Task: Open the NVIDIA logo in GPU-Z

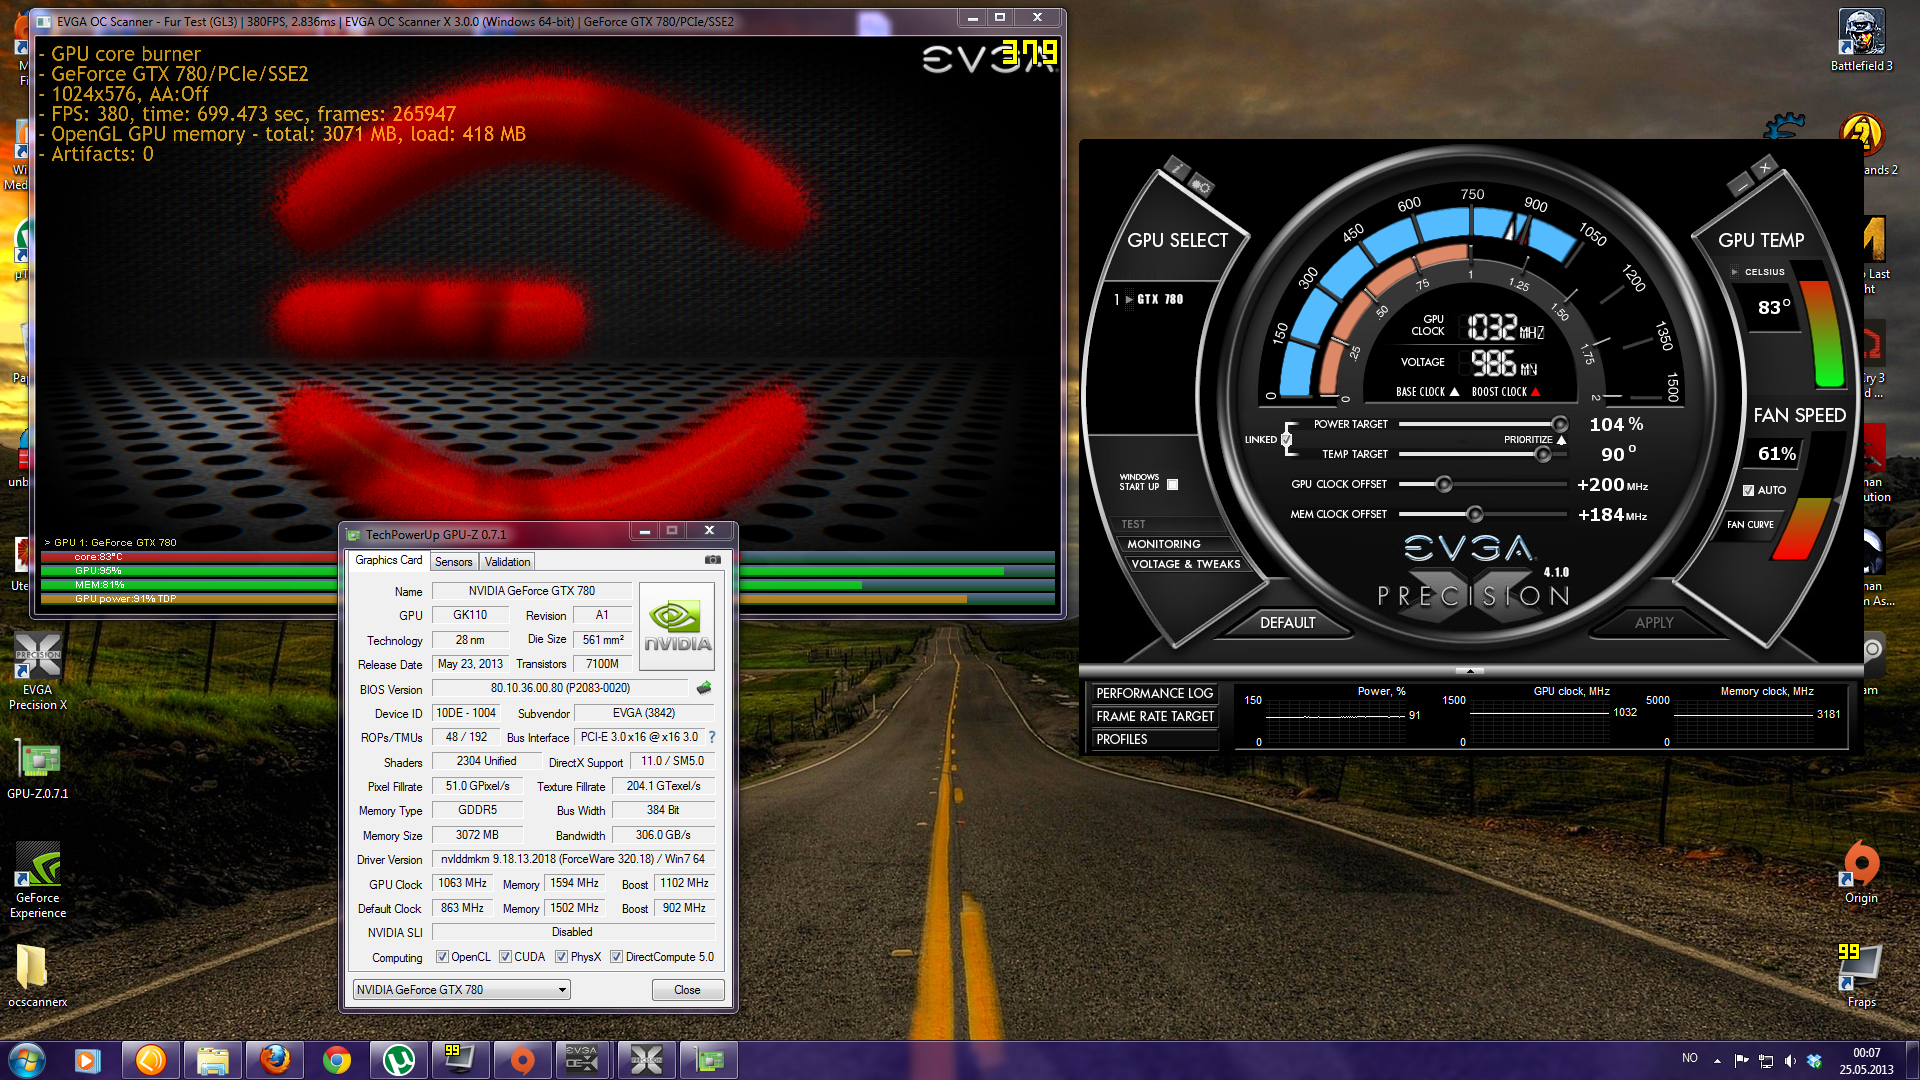Action: [677, 627]
